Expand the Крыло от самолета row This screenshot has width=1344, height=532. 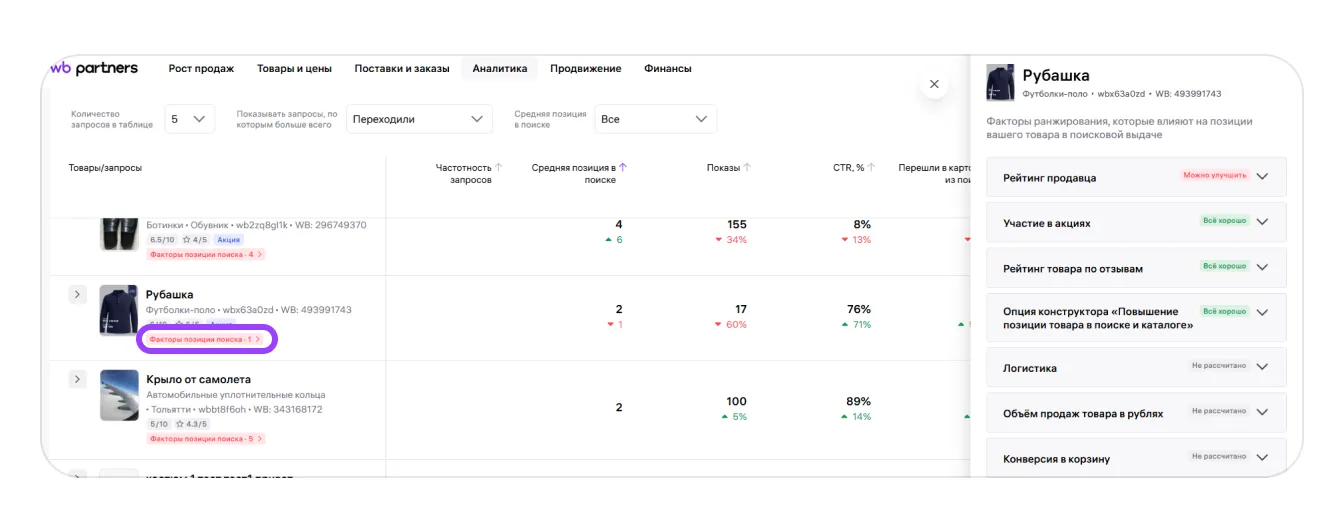click(x=77, y=380)
